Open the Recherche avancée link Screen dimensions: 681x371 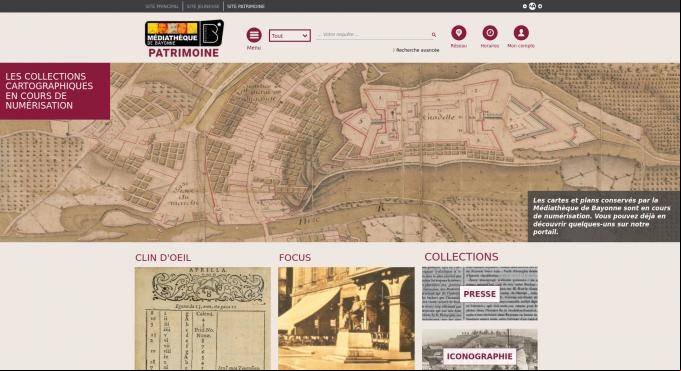[x=417, y=50]
